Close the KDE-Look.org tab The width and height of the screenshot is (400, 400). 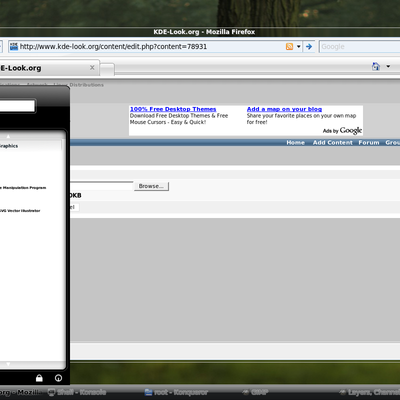[x=92, y=68]
